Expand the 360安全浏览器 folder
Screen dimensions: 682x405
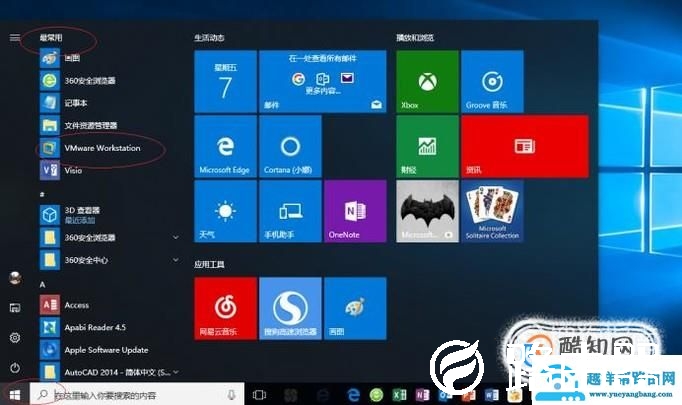176,238
